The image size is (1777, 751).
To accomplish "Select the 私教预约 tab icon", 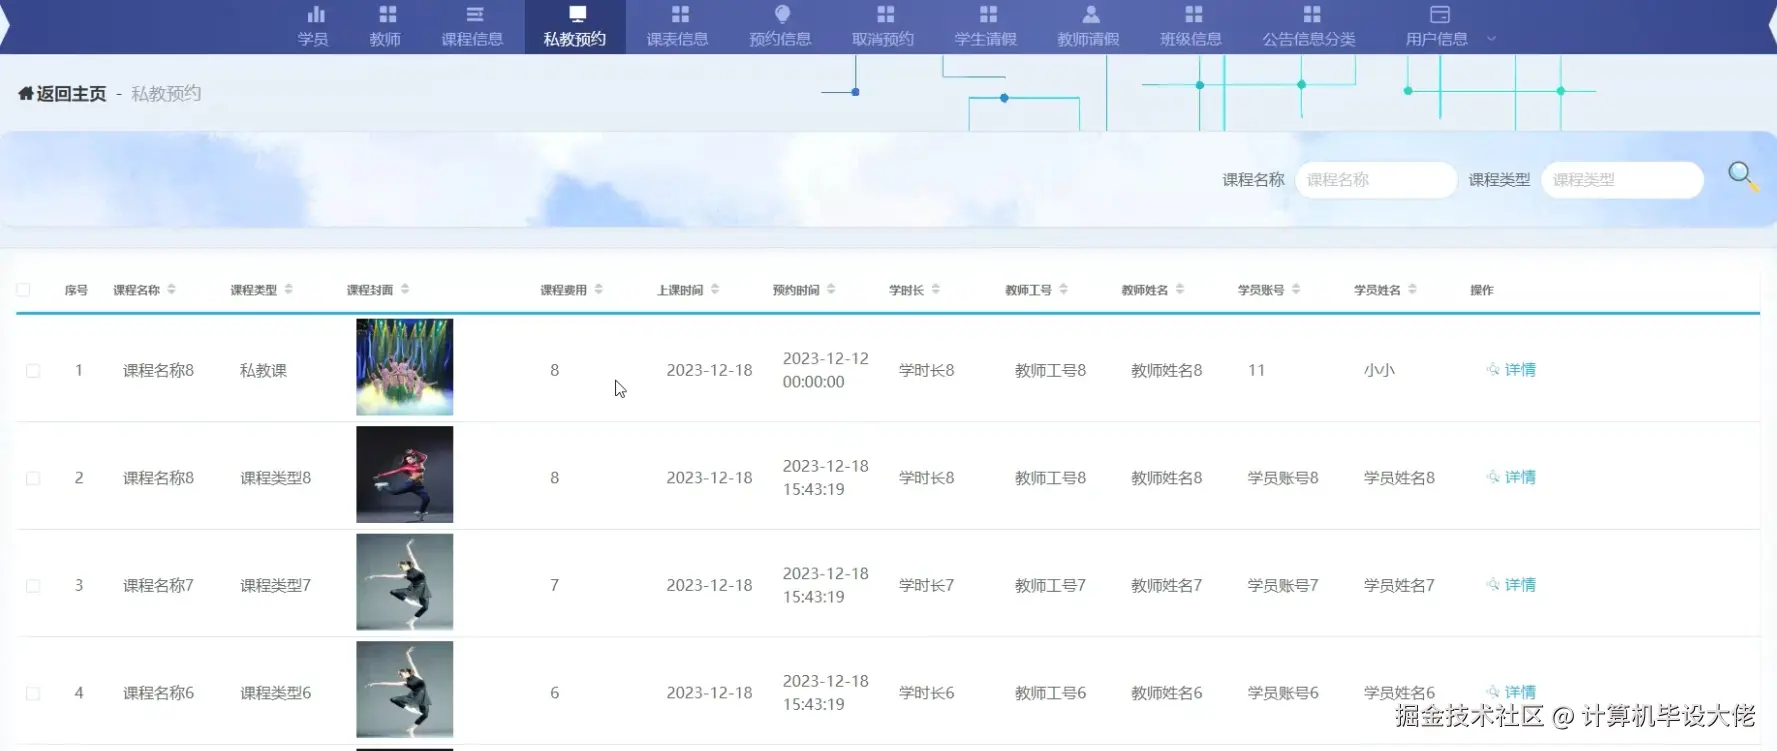I will (577, 14).
